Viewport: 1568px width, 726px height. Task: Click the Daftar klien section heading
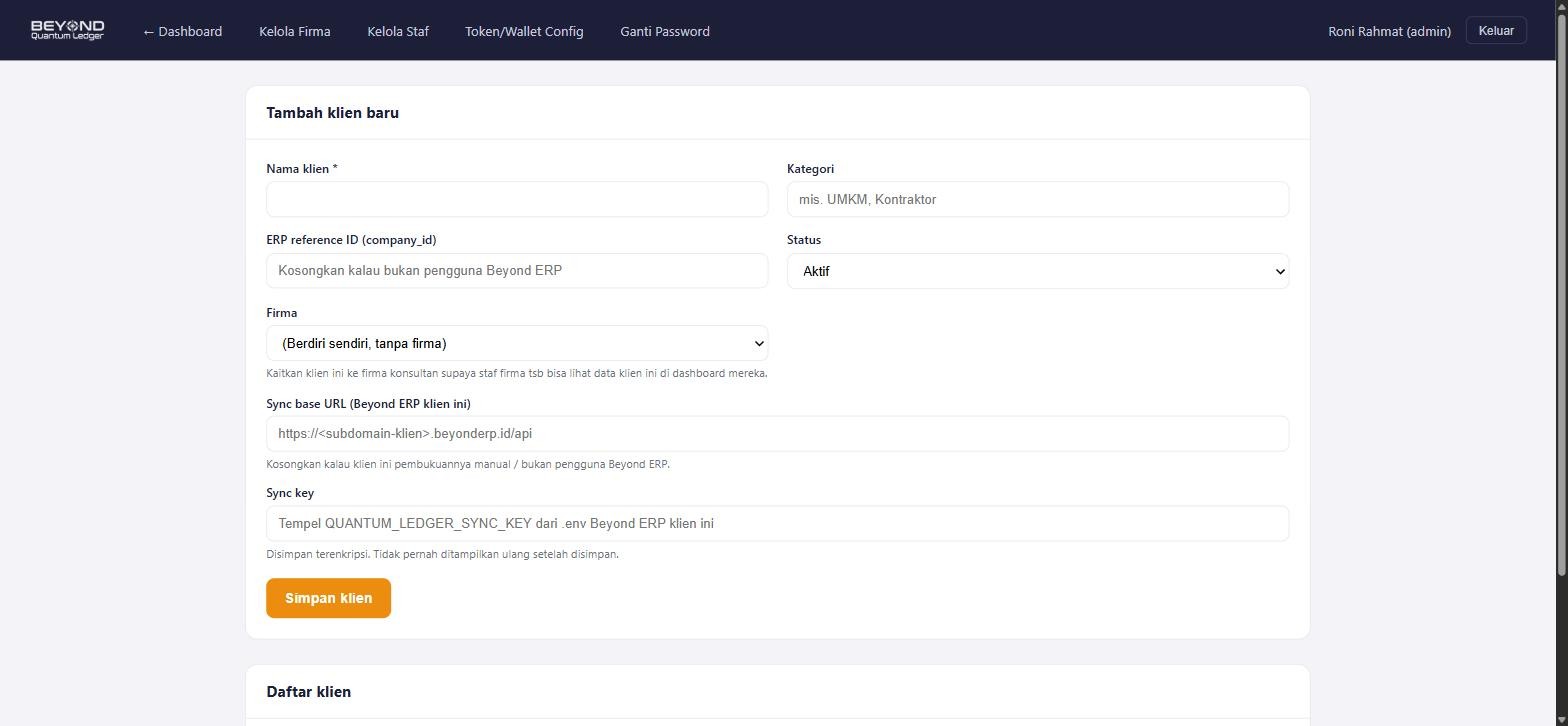coord(308,692)
